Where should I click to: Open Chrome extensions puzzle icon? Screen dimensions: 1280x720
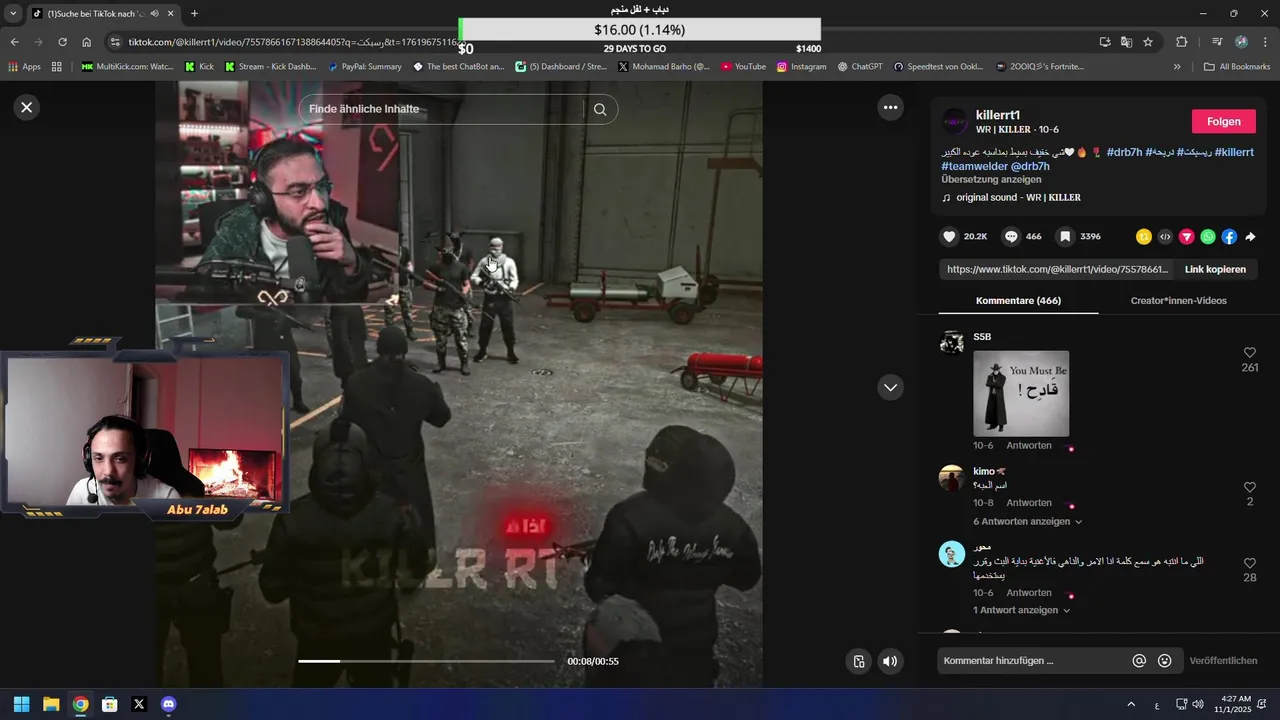point(1181,42)
